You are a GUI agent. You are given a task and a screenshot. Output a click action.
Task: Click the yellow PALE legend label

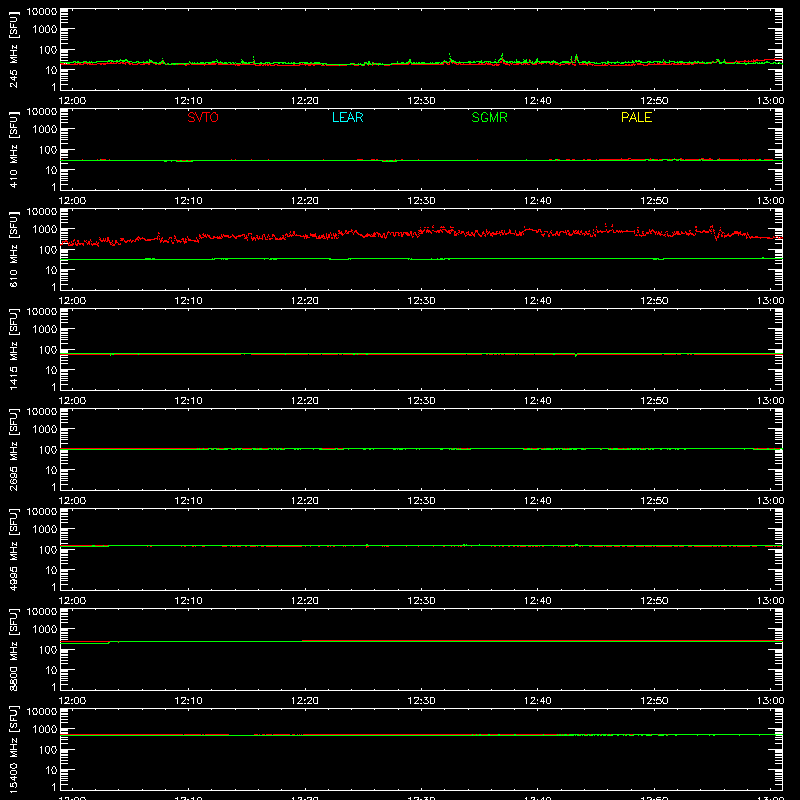pyautogui.click(x=636, y=117)
